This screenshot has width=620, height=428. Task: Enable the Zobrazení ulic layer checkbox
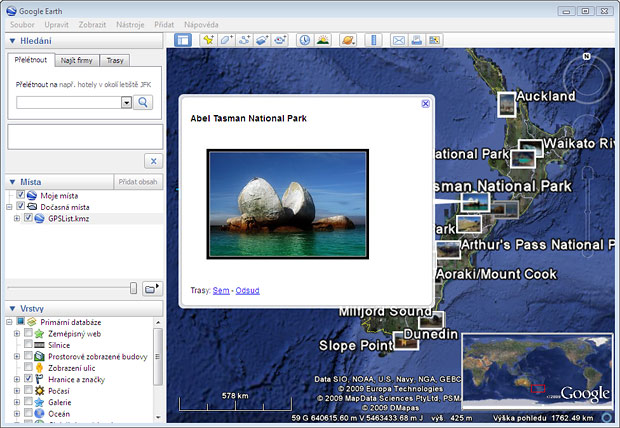(28, 367)
